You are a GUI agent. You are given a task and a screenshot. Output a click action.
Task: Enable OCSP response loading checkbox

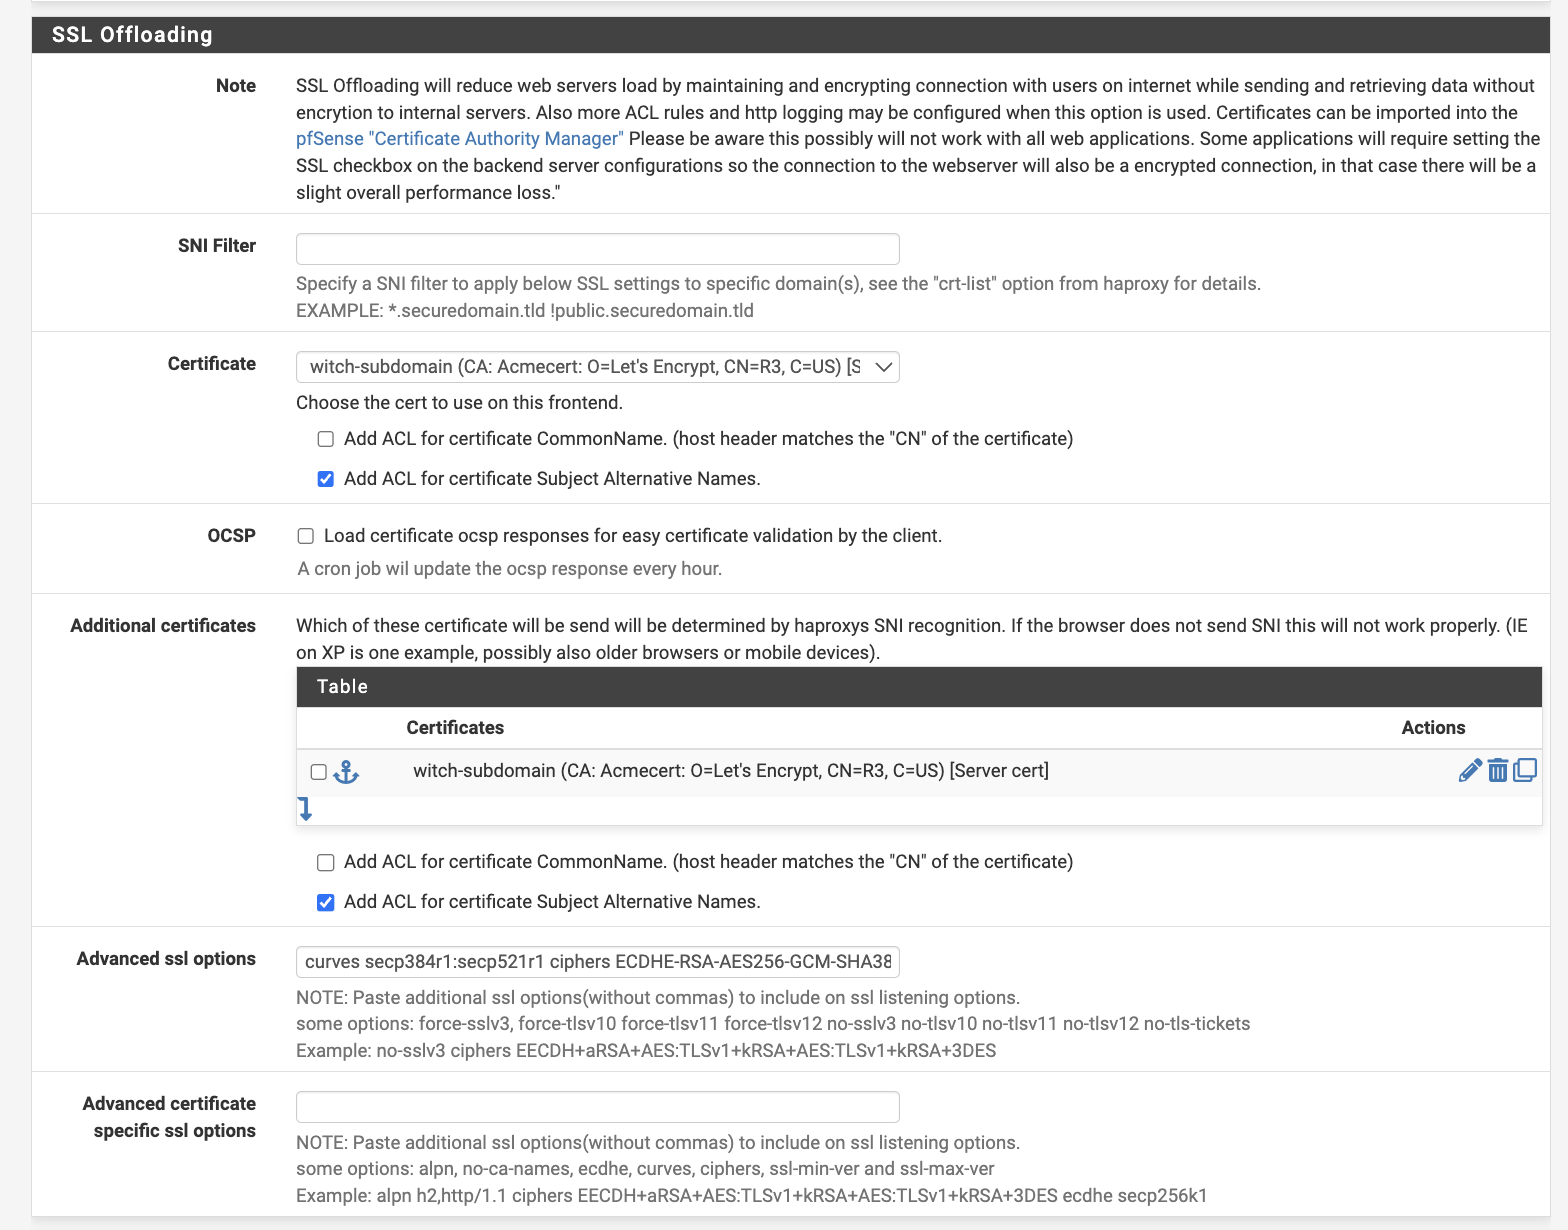tap(306, 536)
